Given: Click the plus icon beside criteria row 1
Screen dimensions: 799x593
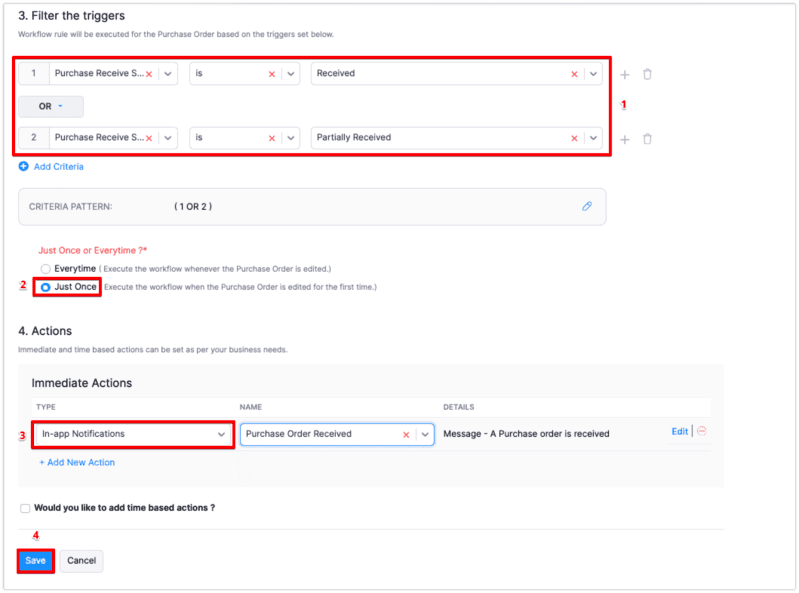Looking at the screenshot, I should (625, 74).
